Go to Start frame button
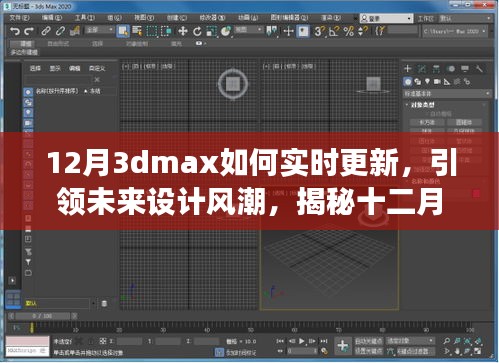This screenshot has width=499, height=363. click(x=280, y=341)
